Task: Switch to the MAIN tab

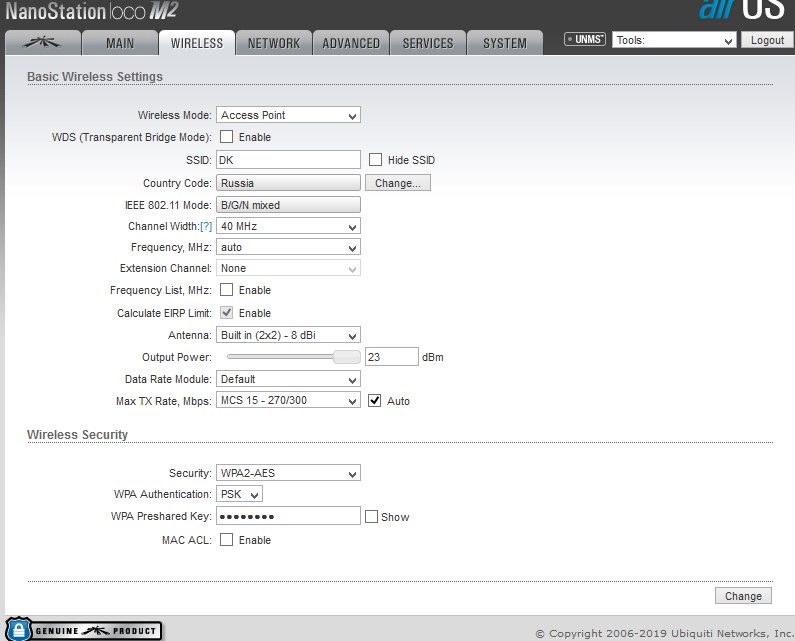Action: point(120,43)
